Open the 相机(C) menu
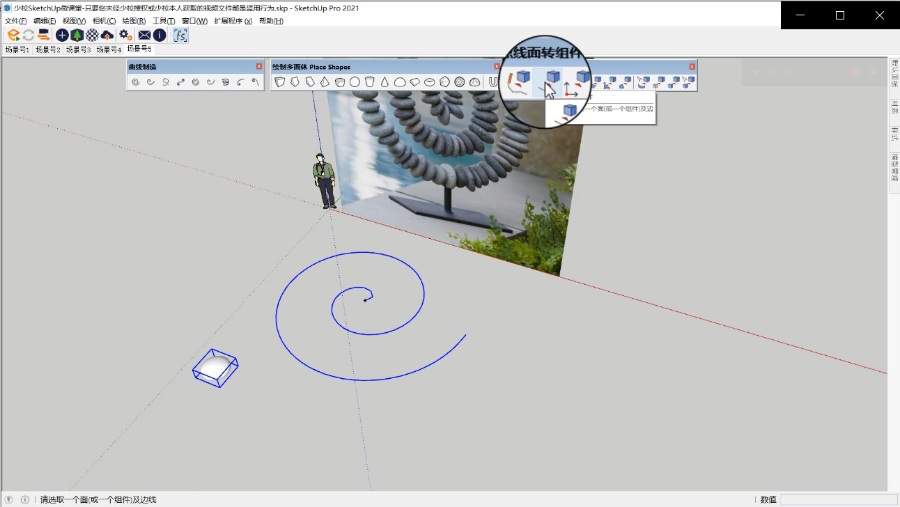 104,21
